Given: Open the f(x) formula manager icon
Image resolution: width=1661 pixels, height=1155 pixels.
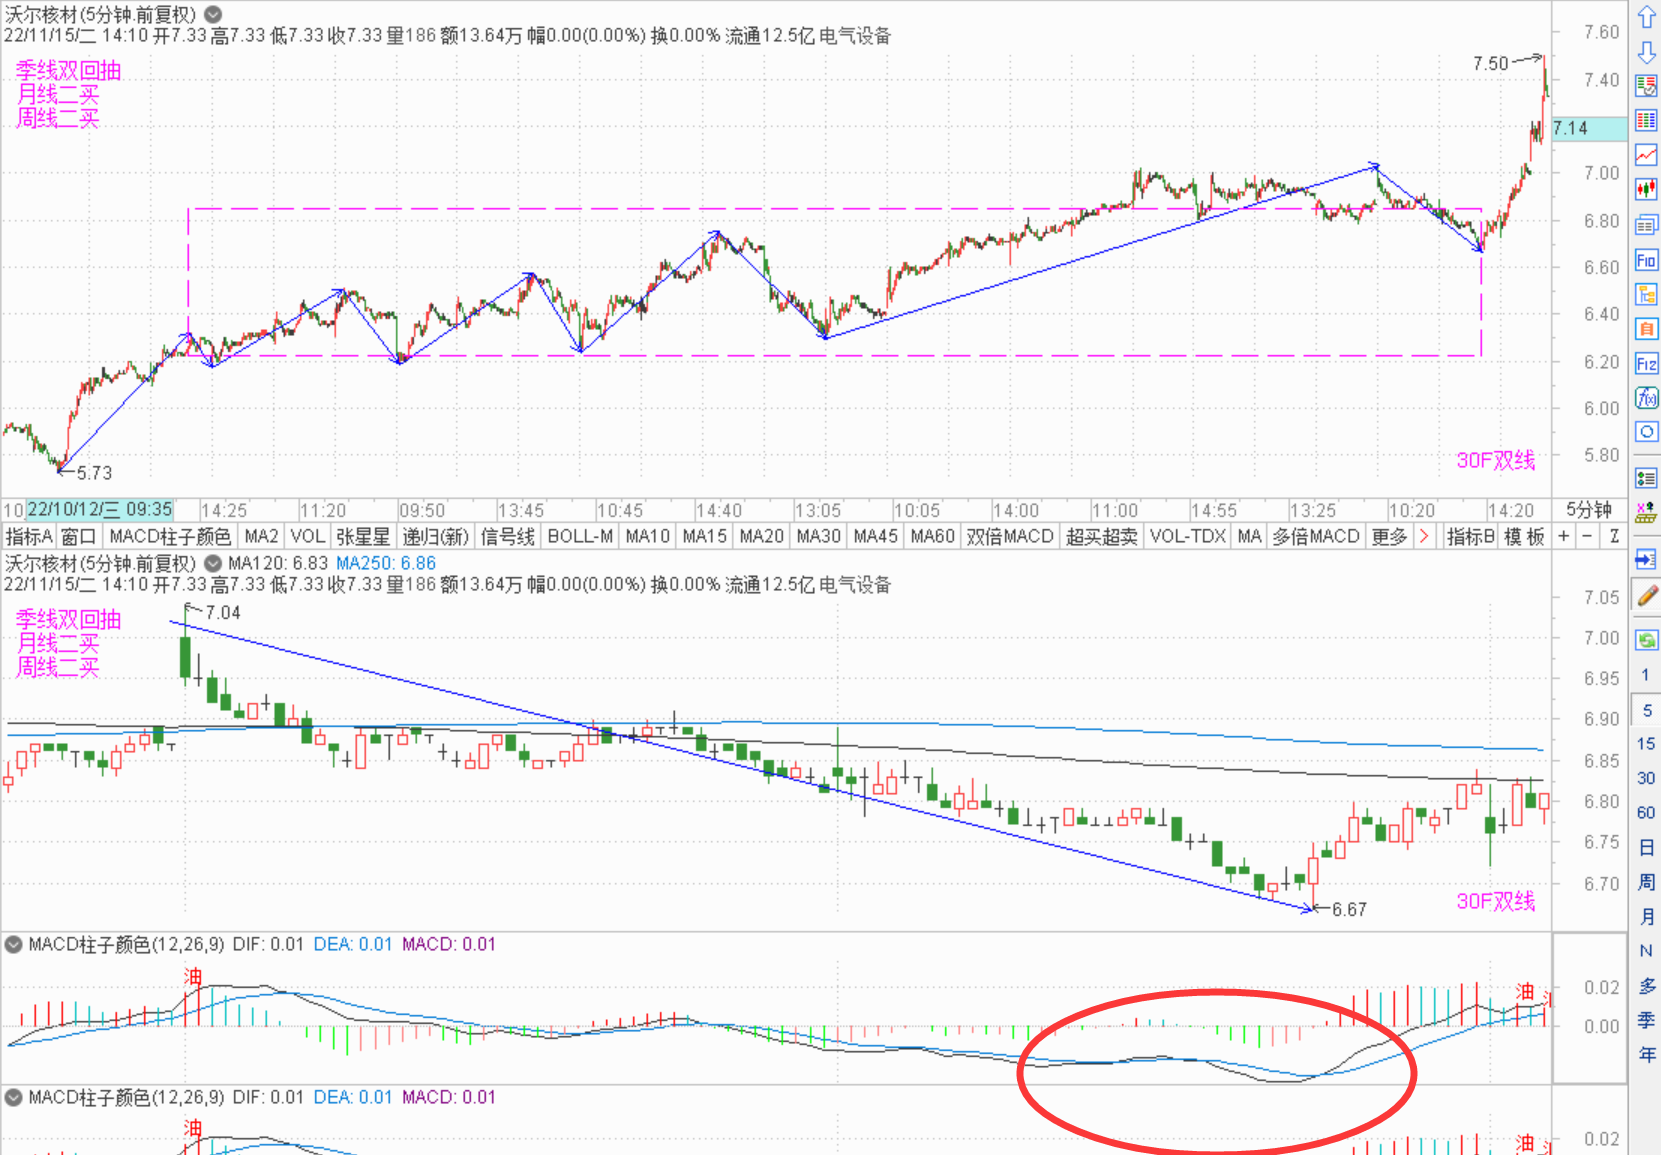Looking at the screenshot, I should click(x=1646, y=398).
